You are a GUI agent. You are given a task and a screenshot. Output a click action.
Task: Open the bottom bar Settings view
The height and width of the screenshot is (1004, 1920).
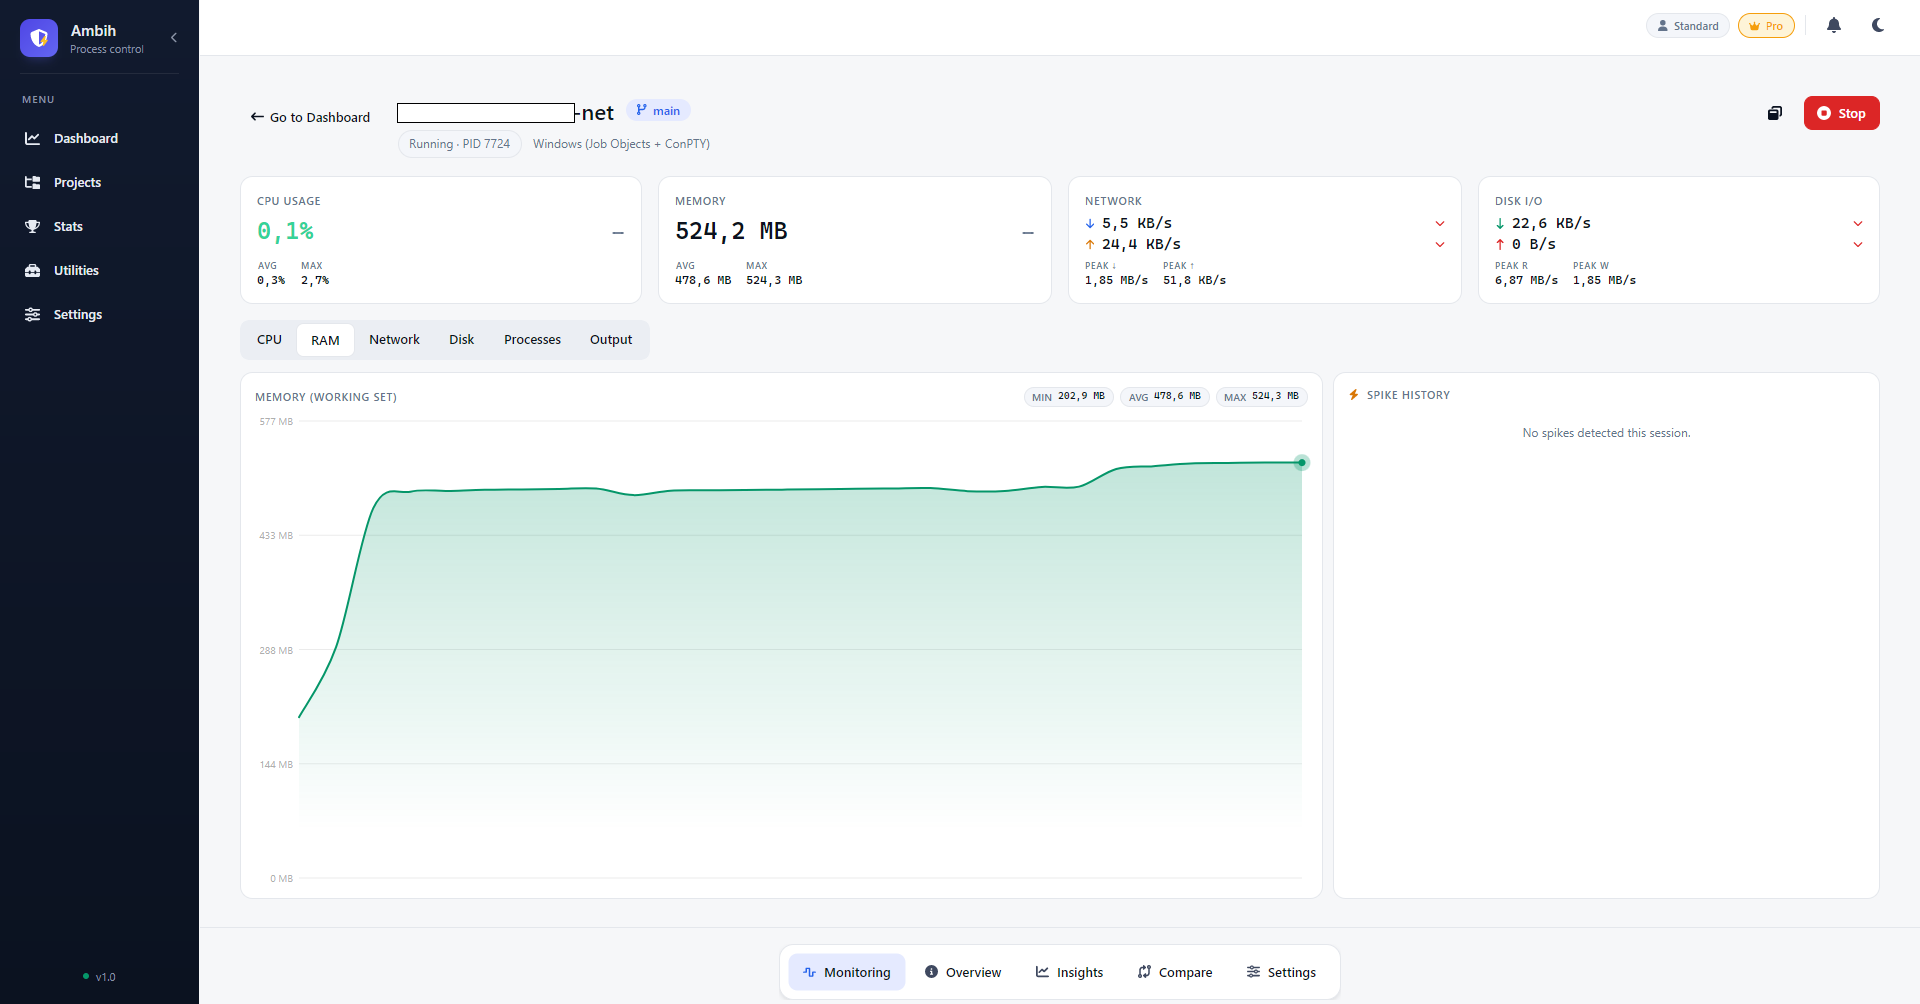pyautogui.click(x=1281, y=972)
